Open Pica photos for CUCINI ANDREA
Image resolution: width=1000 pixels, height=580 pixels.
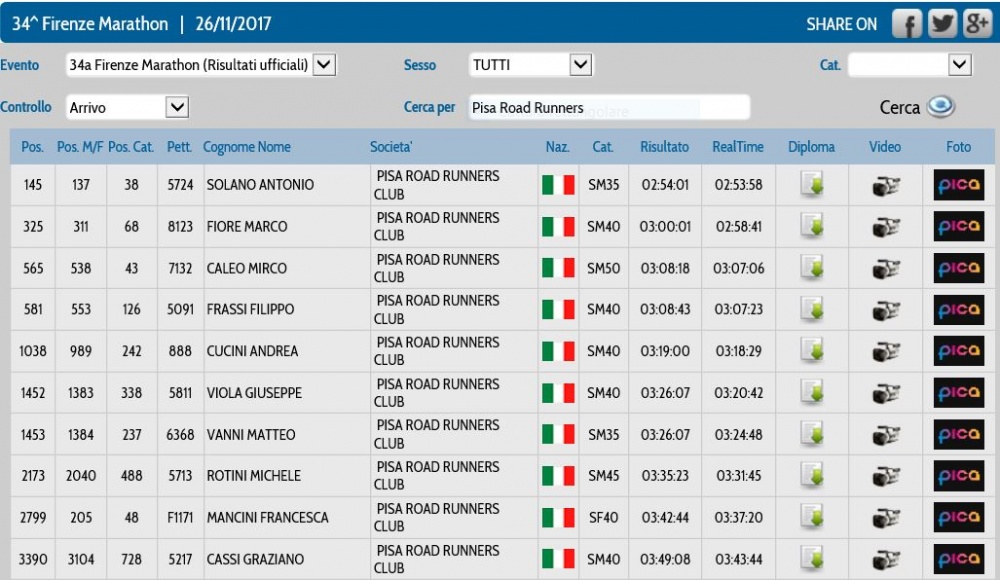point(959,351)
